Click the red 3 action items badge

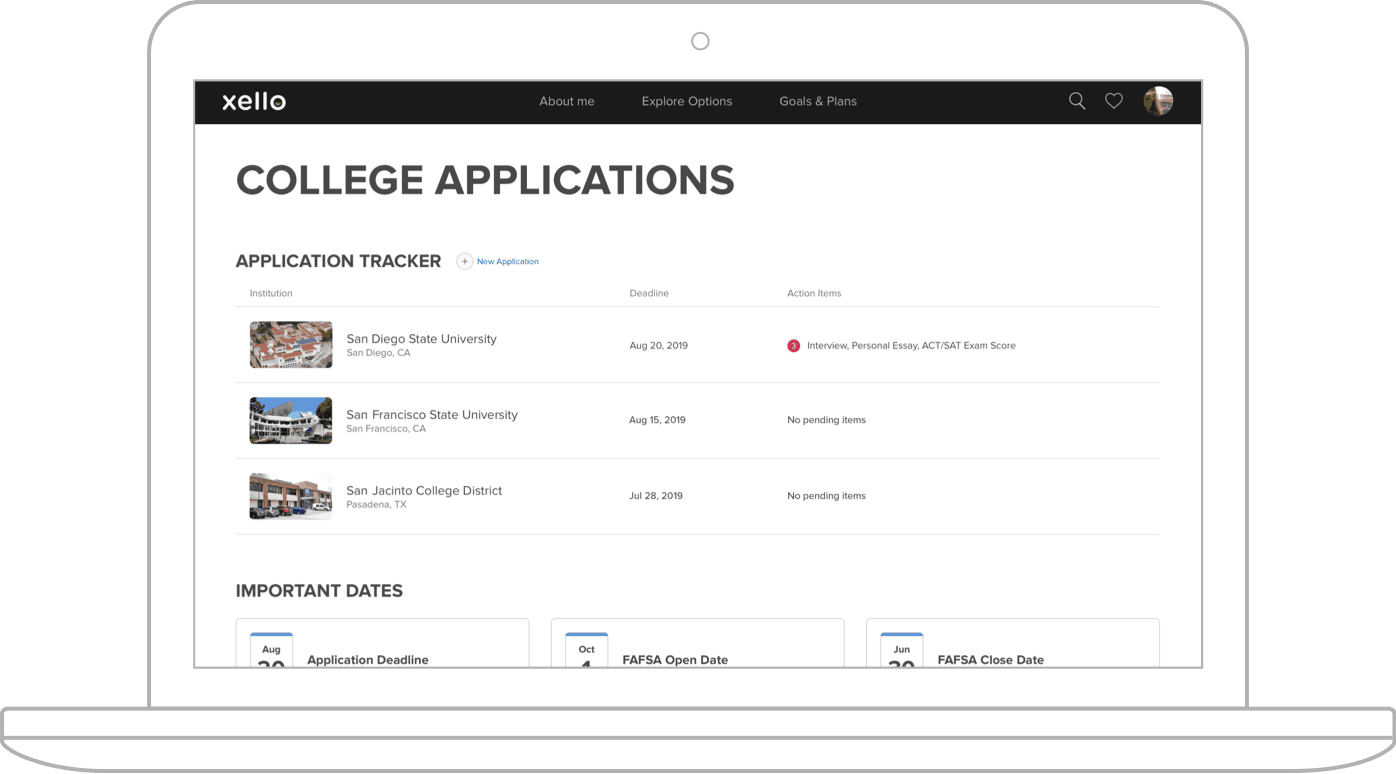[x=794, y=346]
